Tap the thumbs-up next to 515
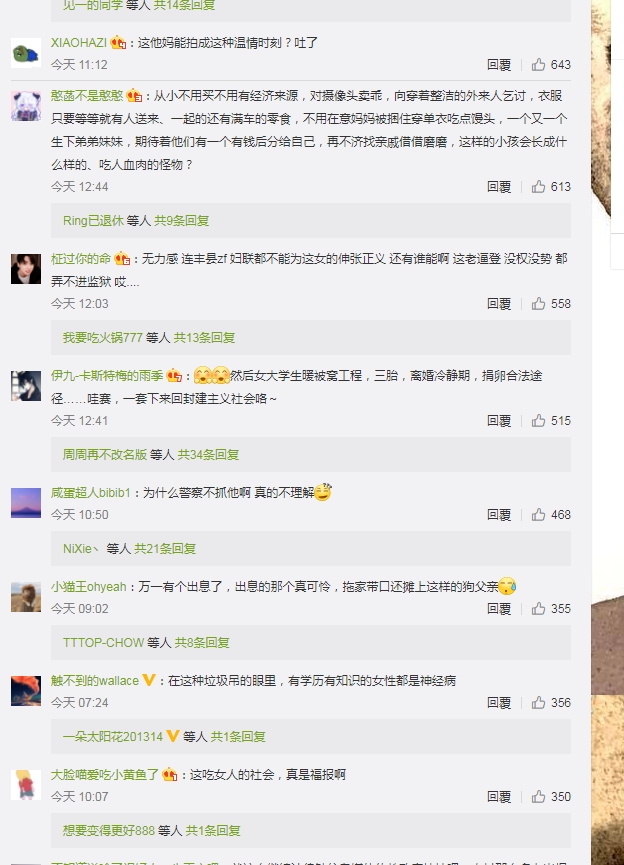 [x=538, y=421]
